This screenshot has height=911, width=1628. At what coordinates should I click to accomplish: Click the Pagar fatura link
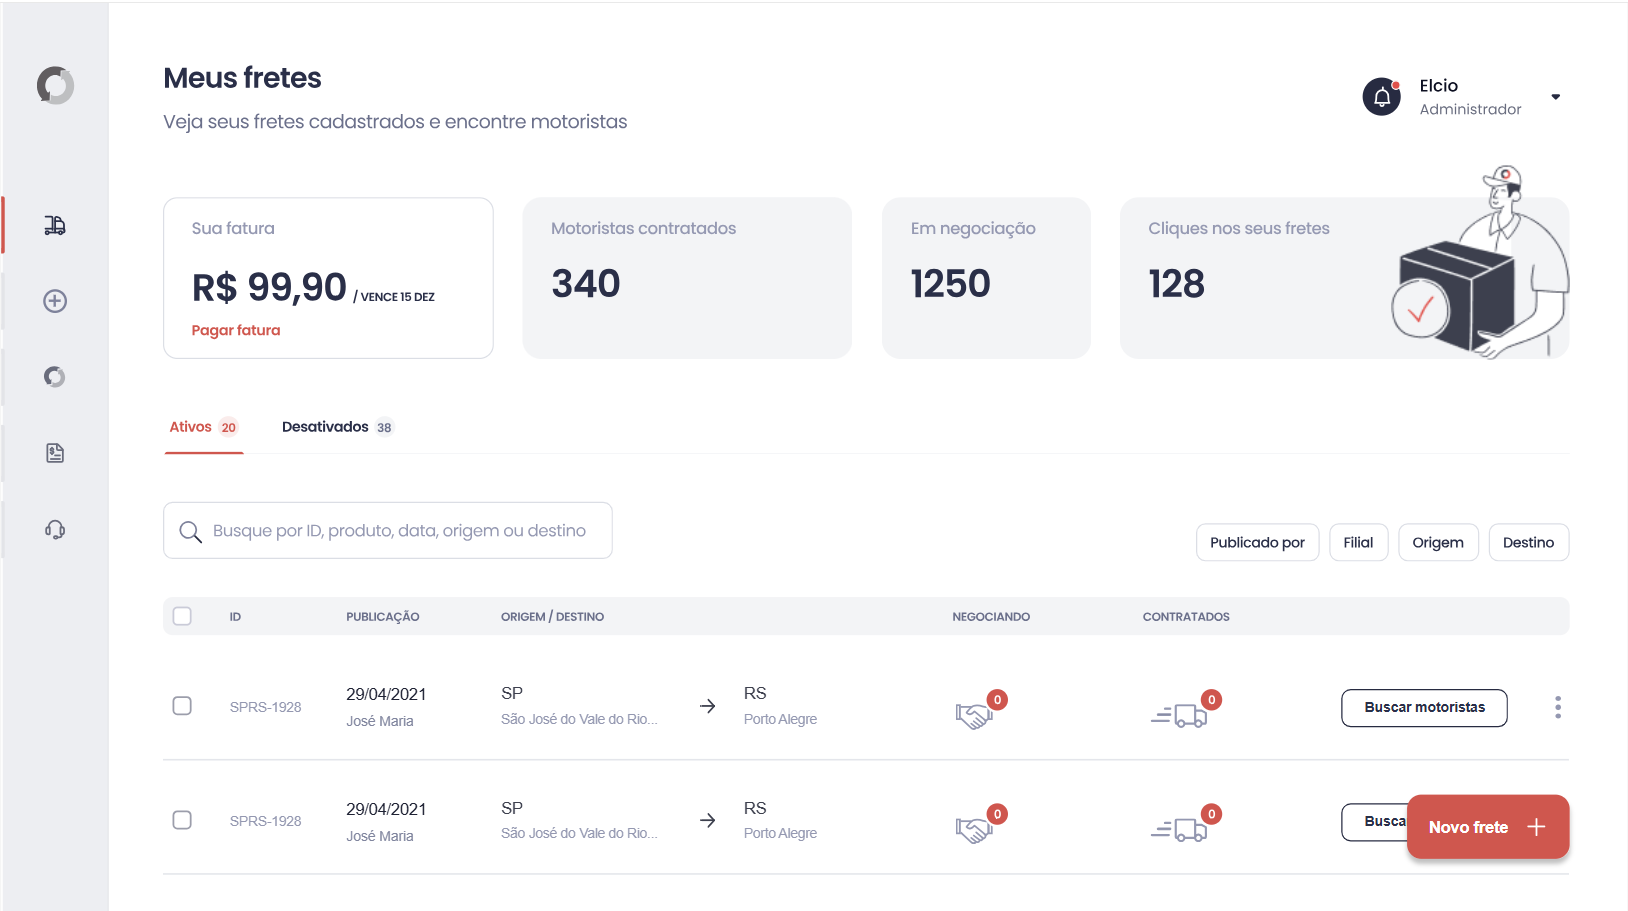click(236, 330)
